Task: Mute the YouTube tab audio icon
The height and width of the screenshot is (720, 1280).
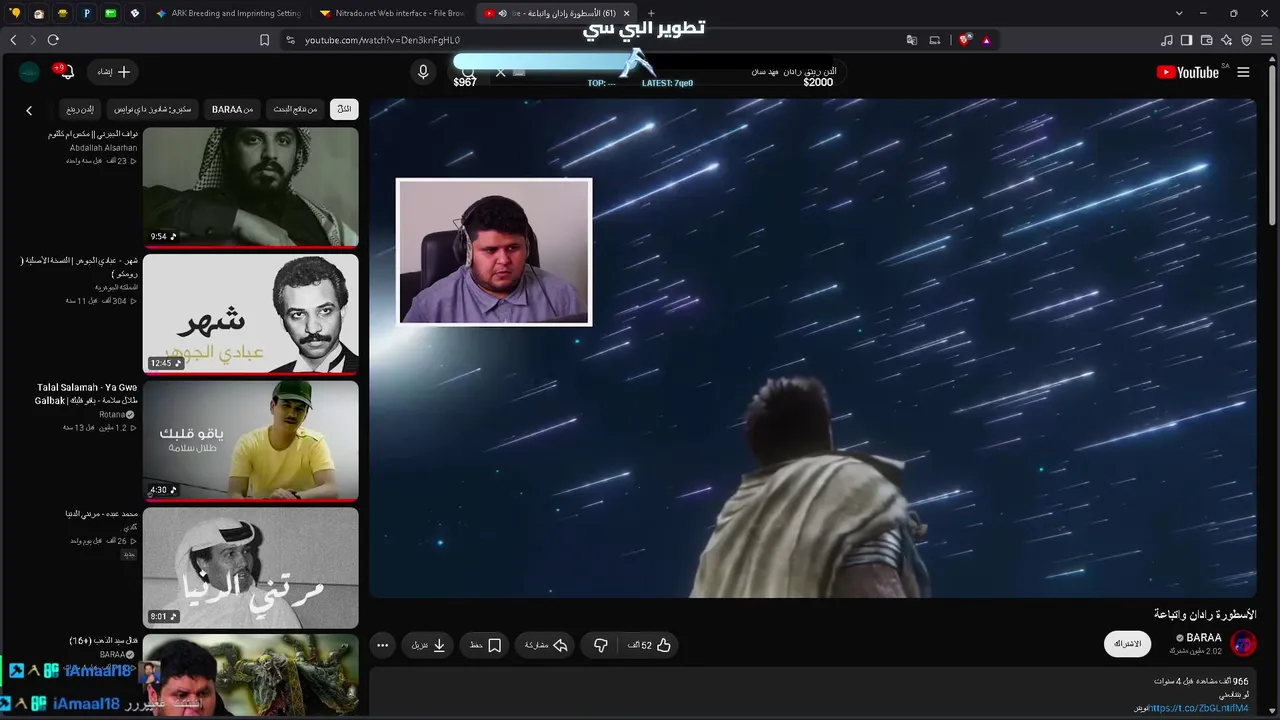Action: [x=502, y=13]
